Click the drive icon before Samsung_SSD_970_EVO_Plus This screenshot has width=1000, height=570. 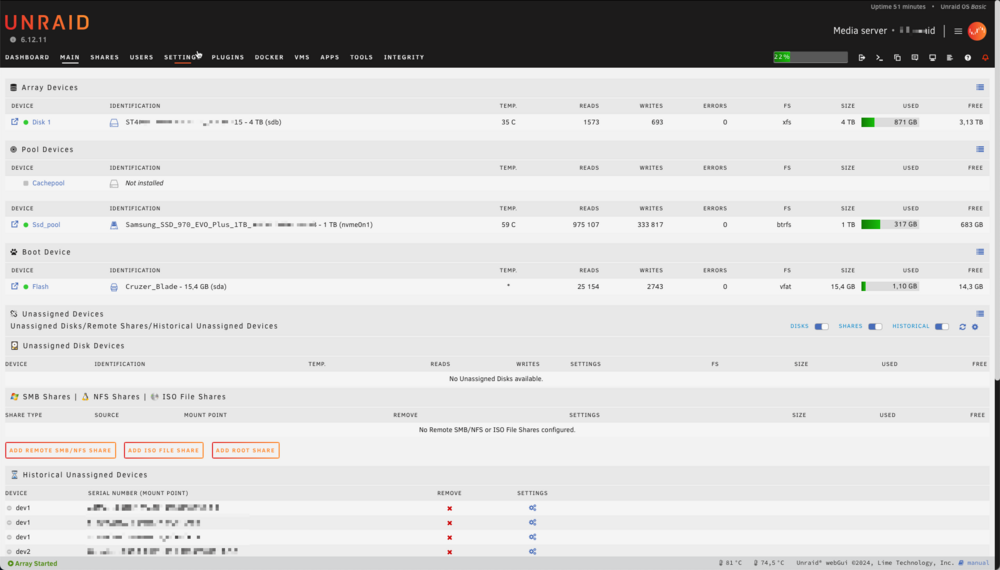pyautogui.click(x=114, y=225)
